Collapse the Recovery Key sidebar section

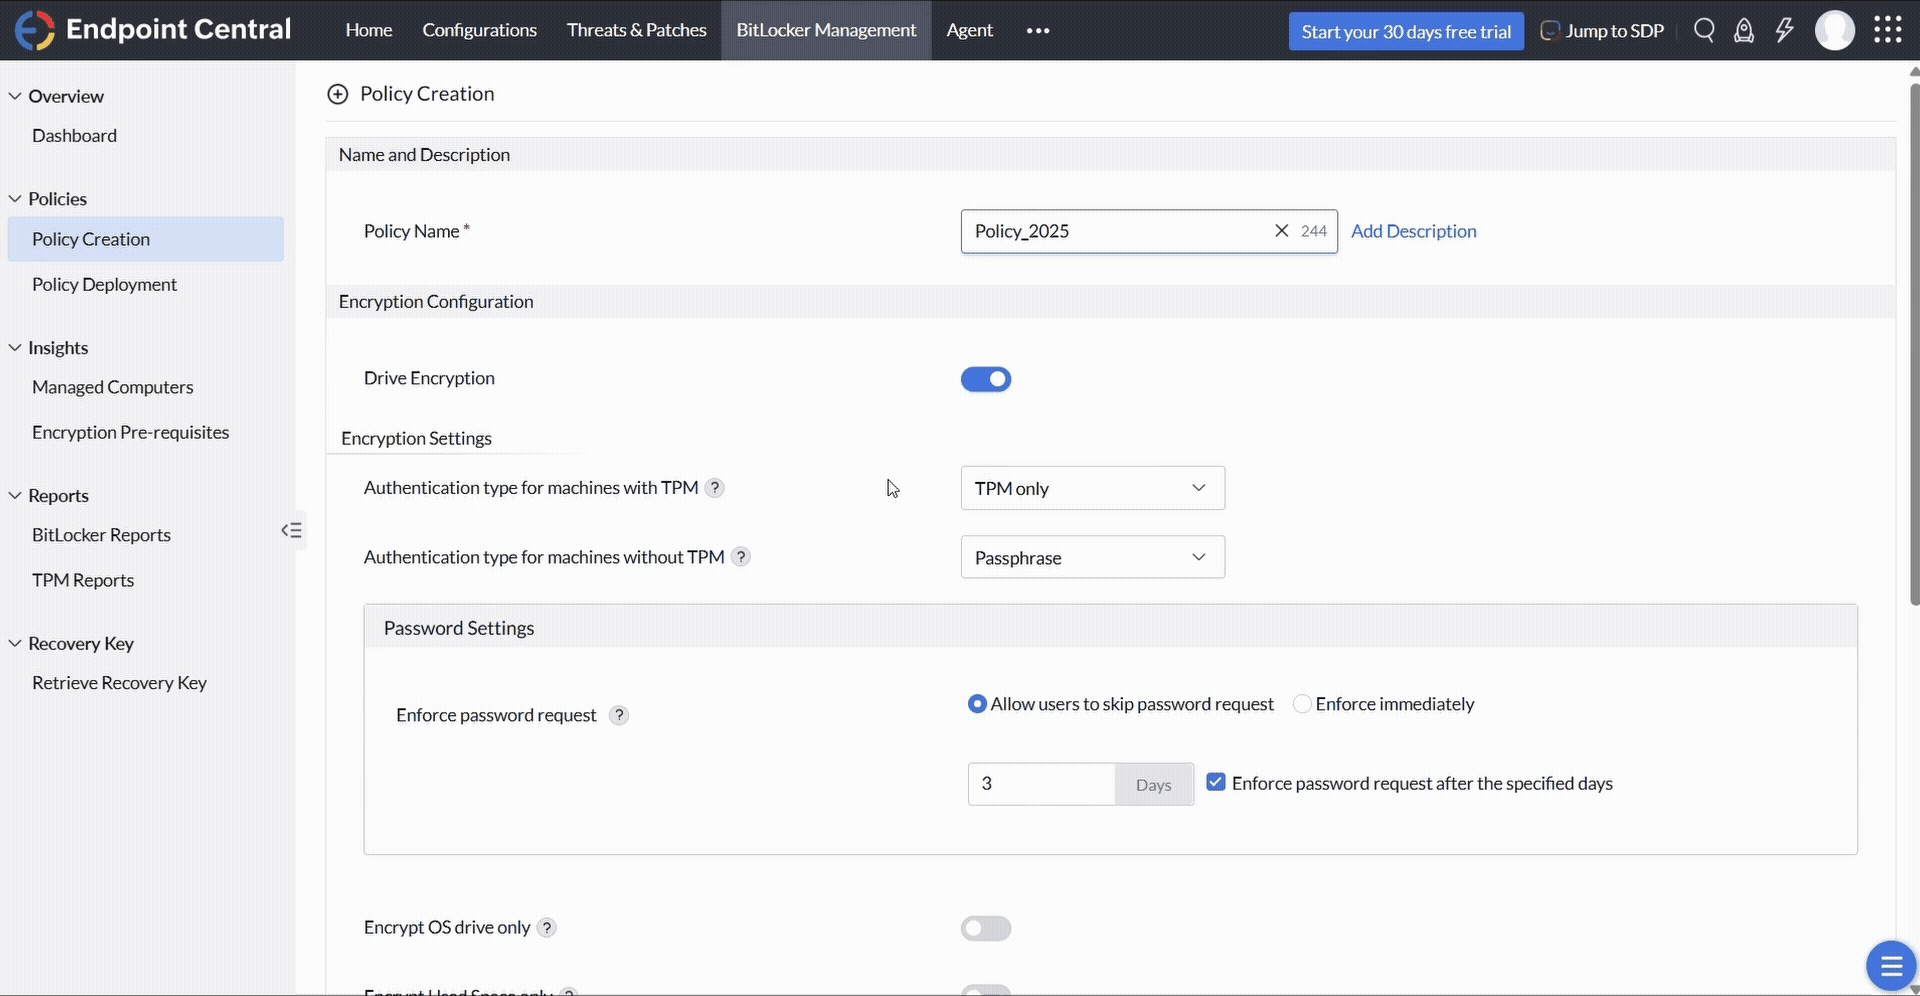pos(15,643)
